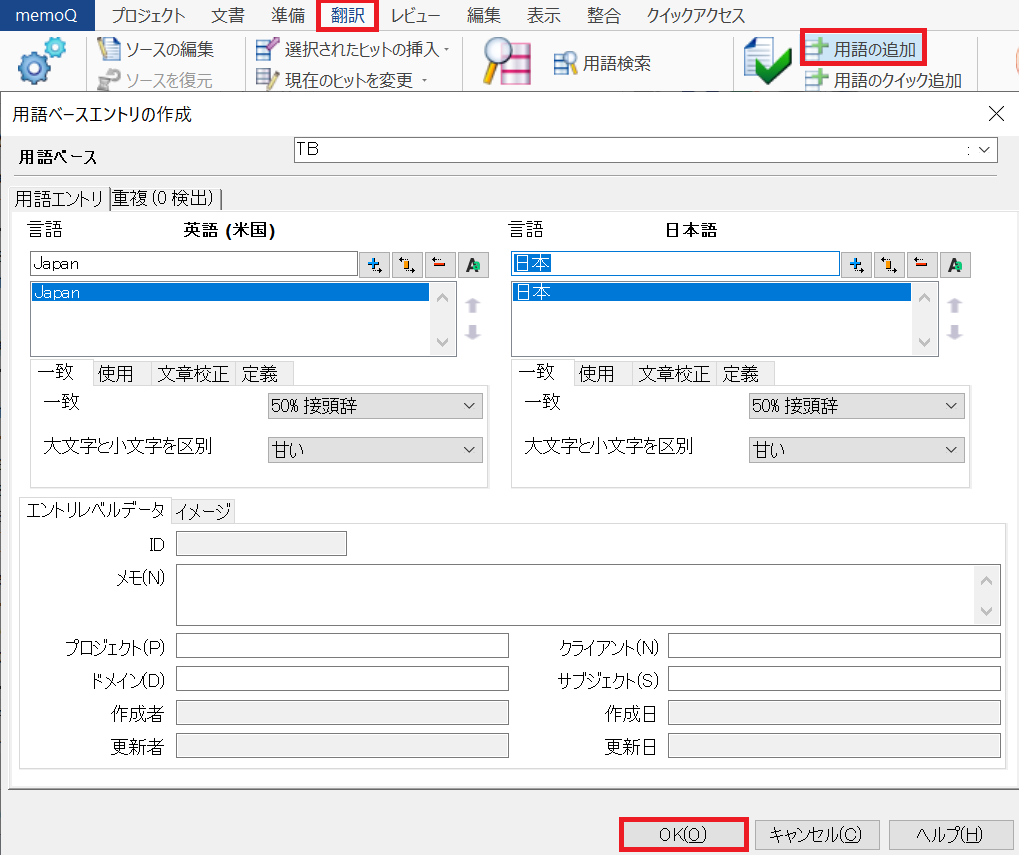
Task: Switch to the 重複 (0 検出) tab
Action: click(164, 198)
